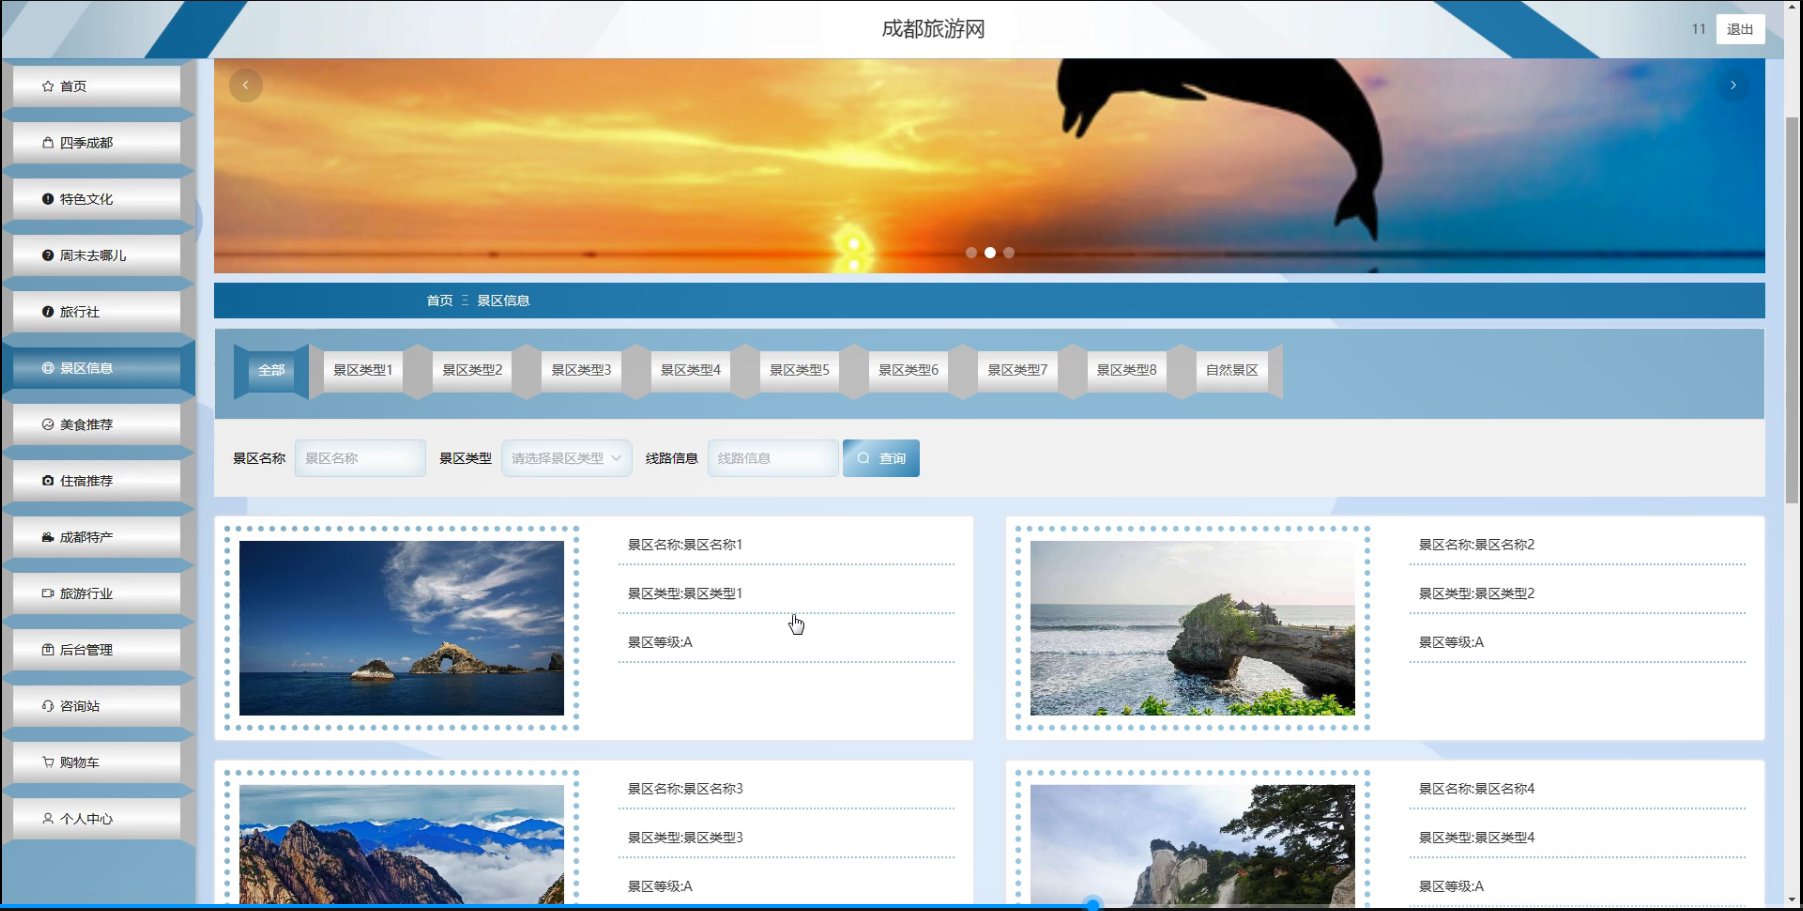
Task: Click the camera icon beside 住宿推荐
Action: point(47,481)
